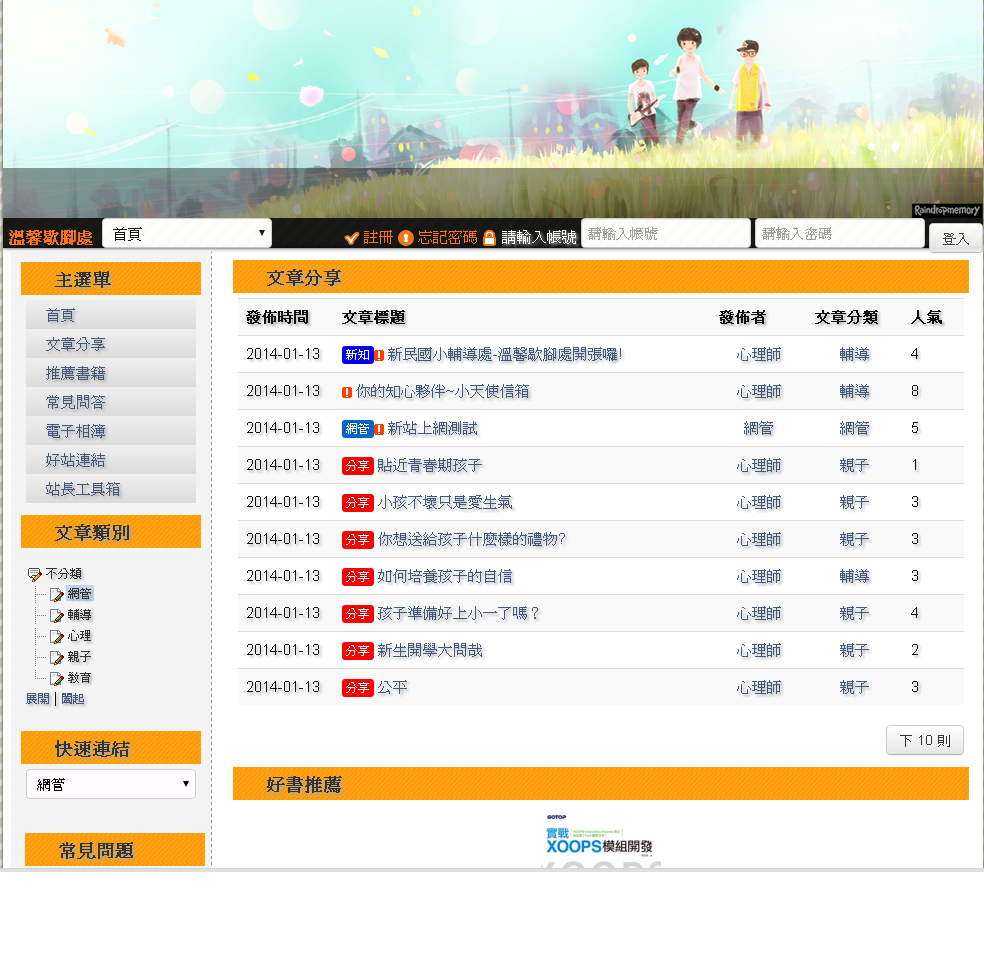The height and width of the screenshot is (957, 984).
Task: Go to 電子相簿 in the main menu
Action: click(x=76, y=431)
